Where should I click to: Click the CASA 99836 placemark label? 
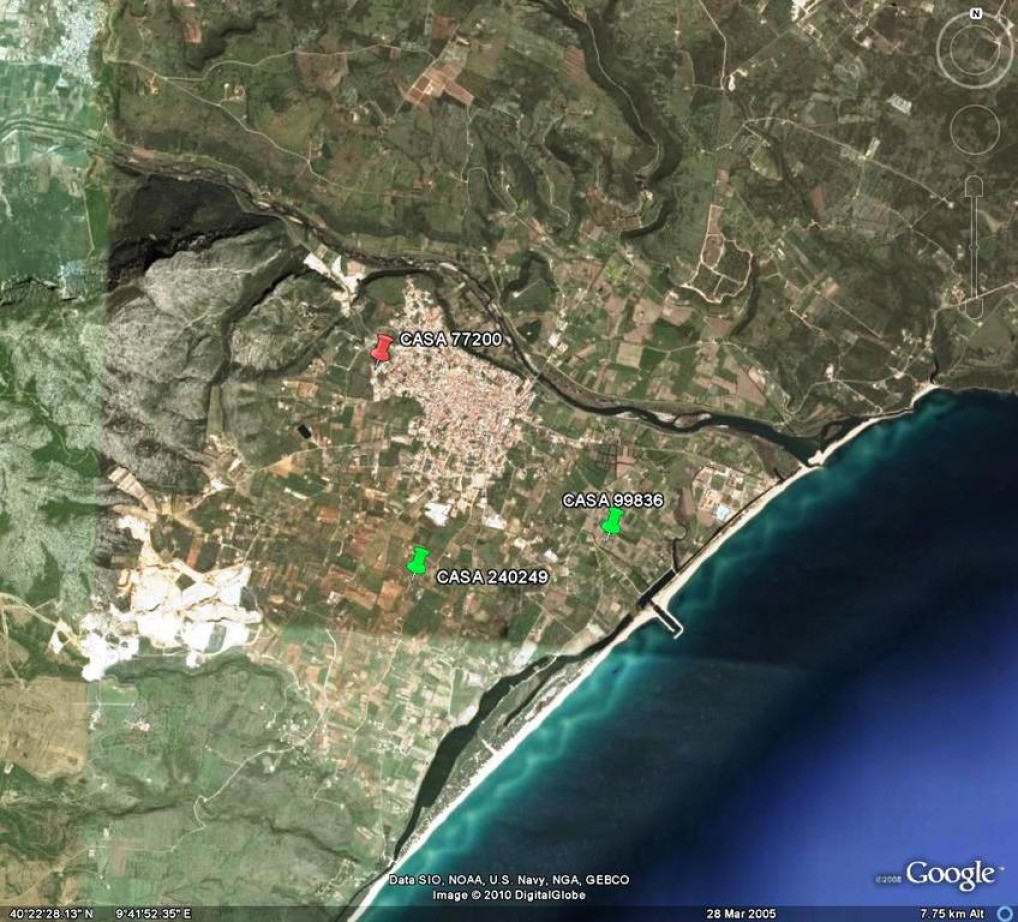(612, 500)
